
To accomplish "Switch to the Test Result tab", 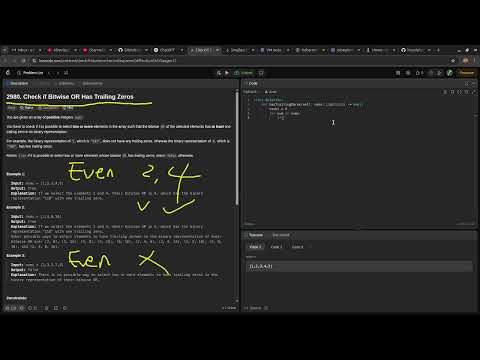I will point(281,235).
